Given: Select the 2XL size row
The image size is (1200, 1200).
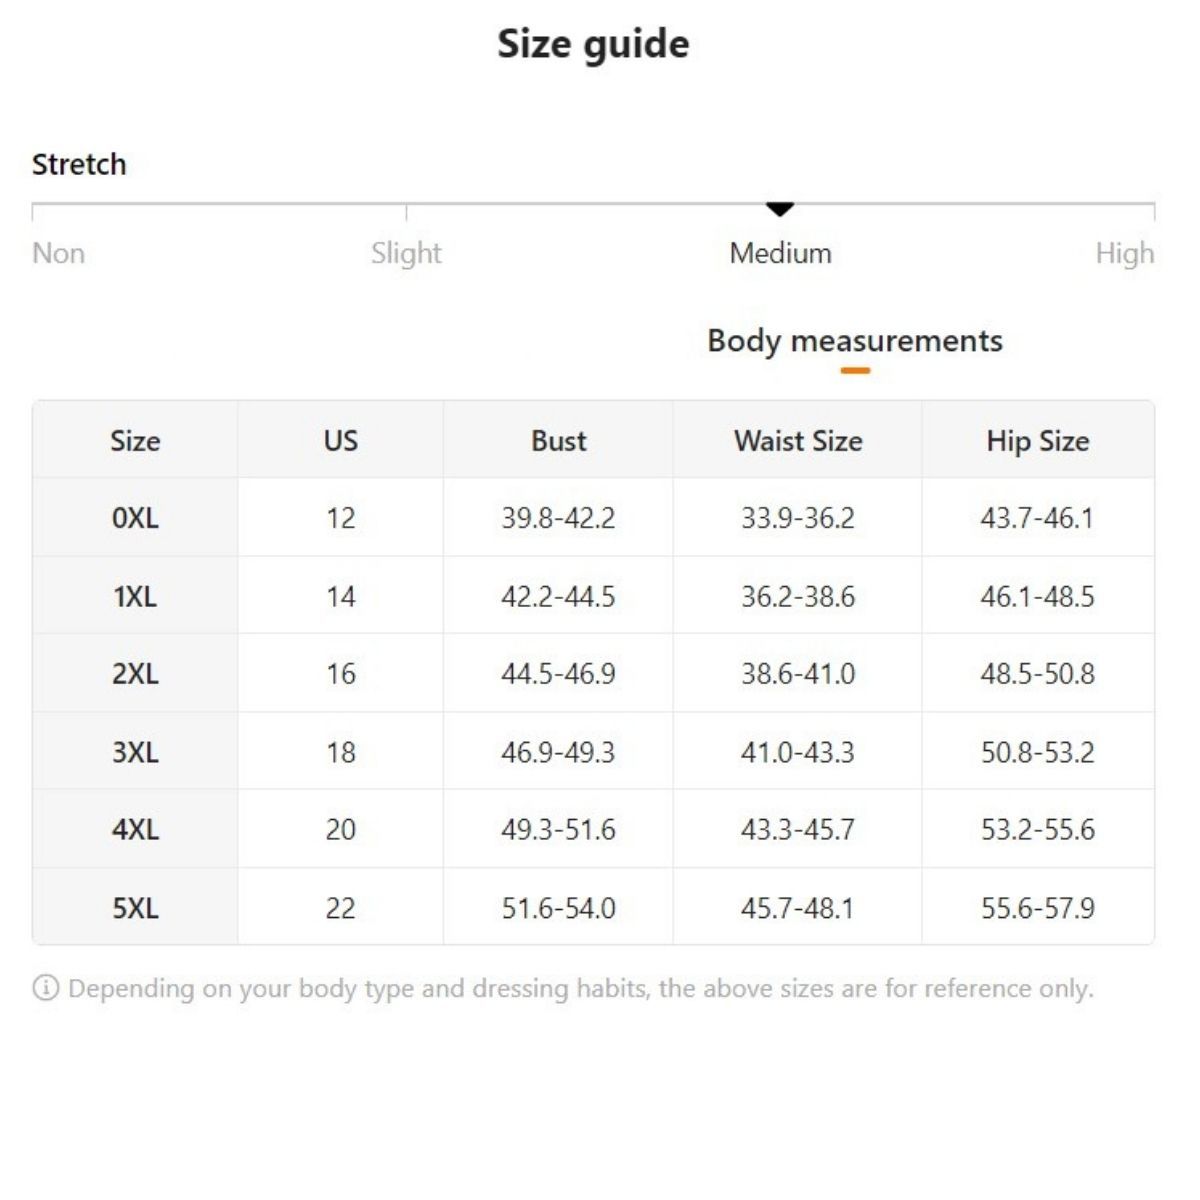Looking at the screenshot, I should [135, 674].
